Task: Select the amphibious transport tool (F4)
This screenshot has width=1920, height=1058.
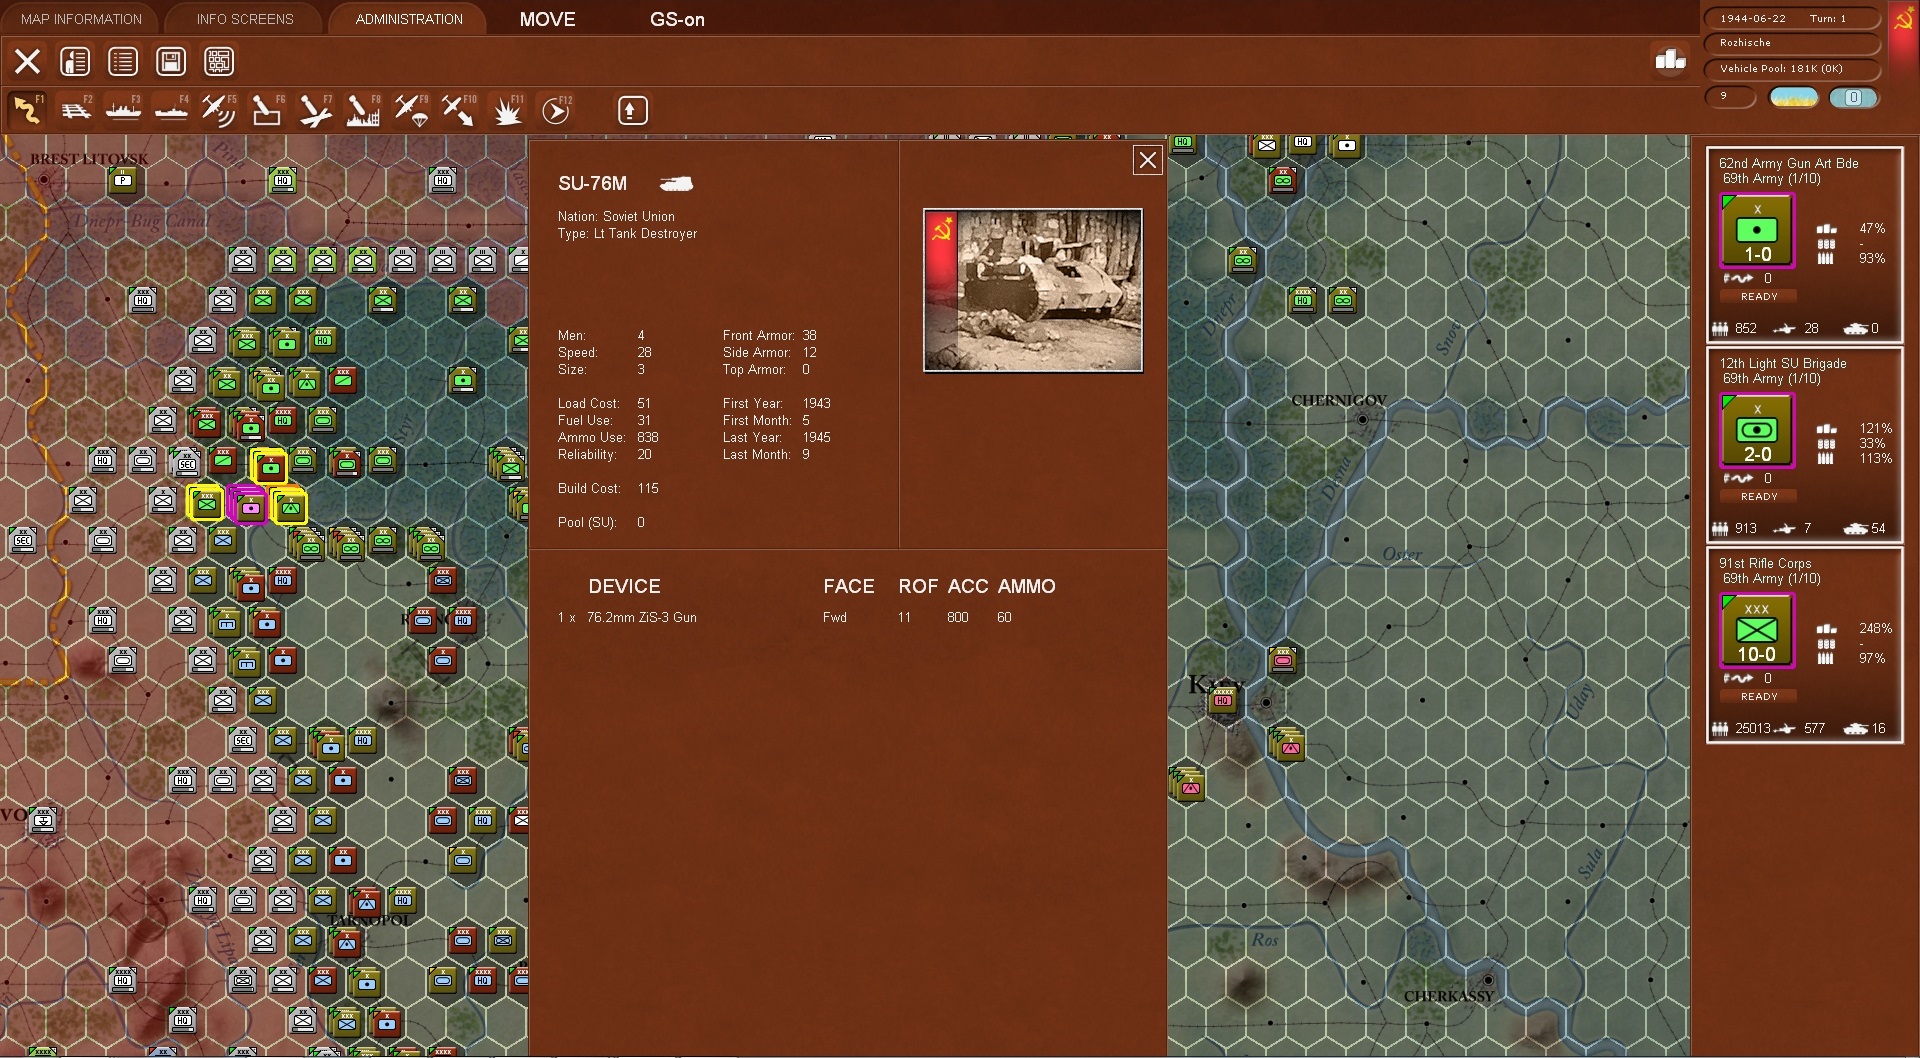Action: 171,110
